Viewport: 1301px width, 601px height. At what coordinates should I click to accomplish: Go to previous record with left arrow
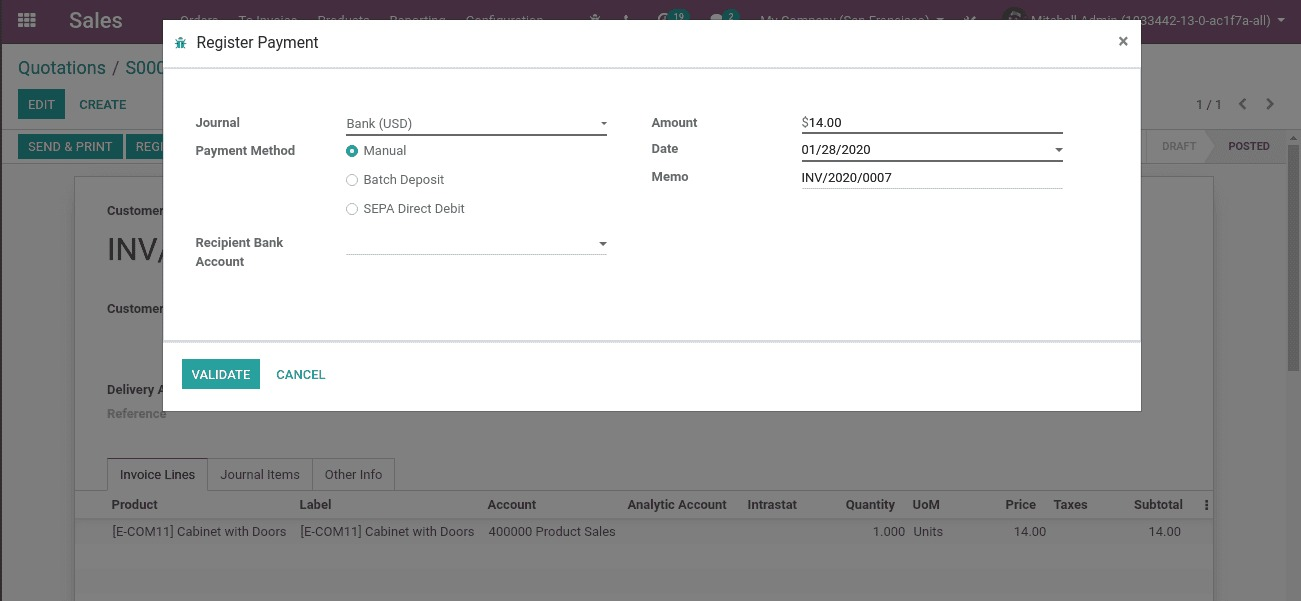[1243, 104]
